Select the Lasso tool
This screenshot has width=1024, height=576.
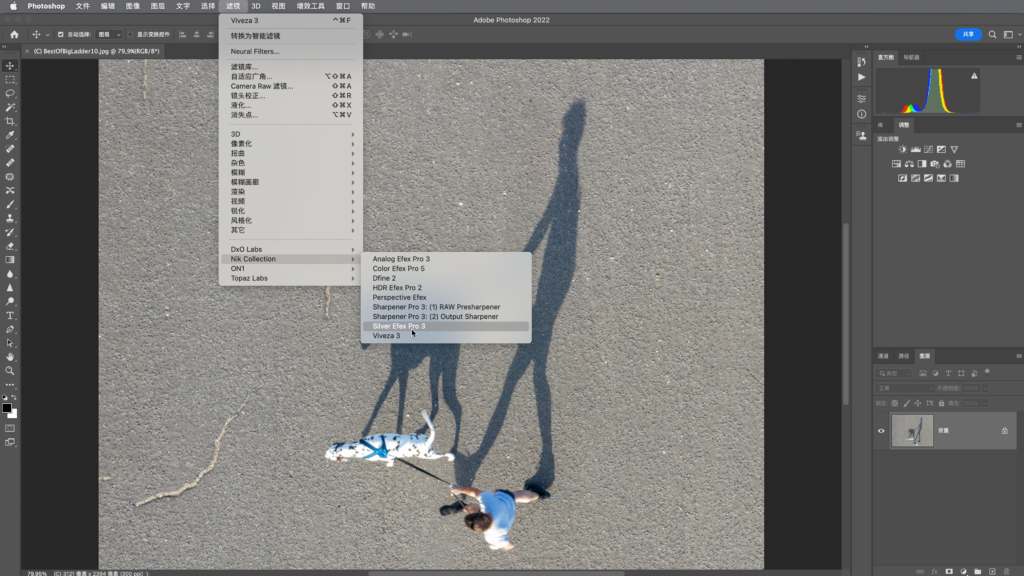pos(10,93)
